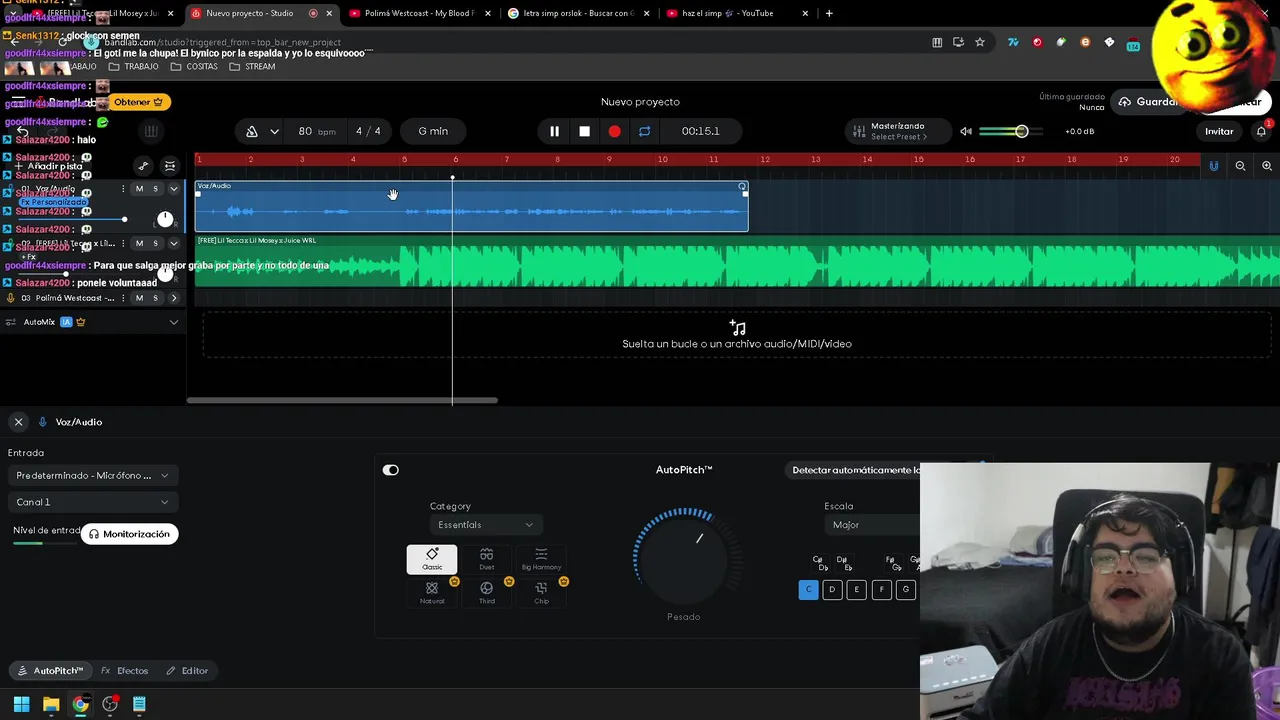Select the Big Harmony AutoPitch preset

pyautogui.click(x=541, y=560)
